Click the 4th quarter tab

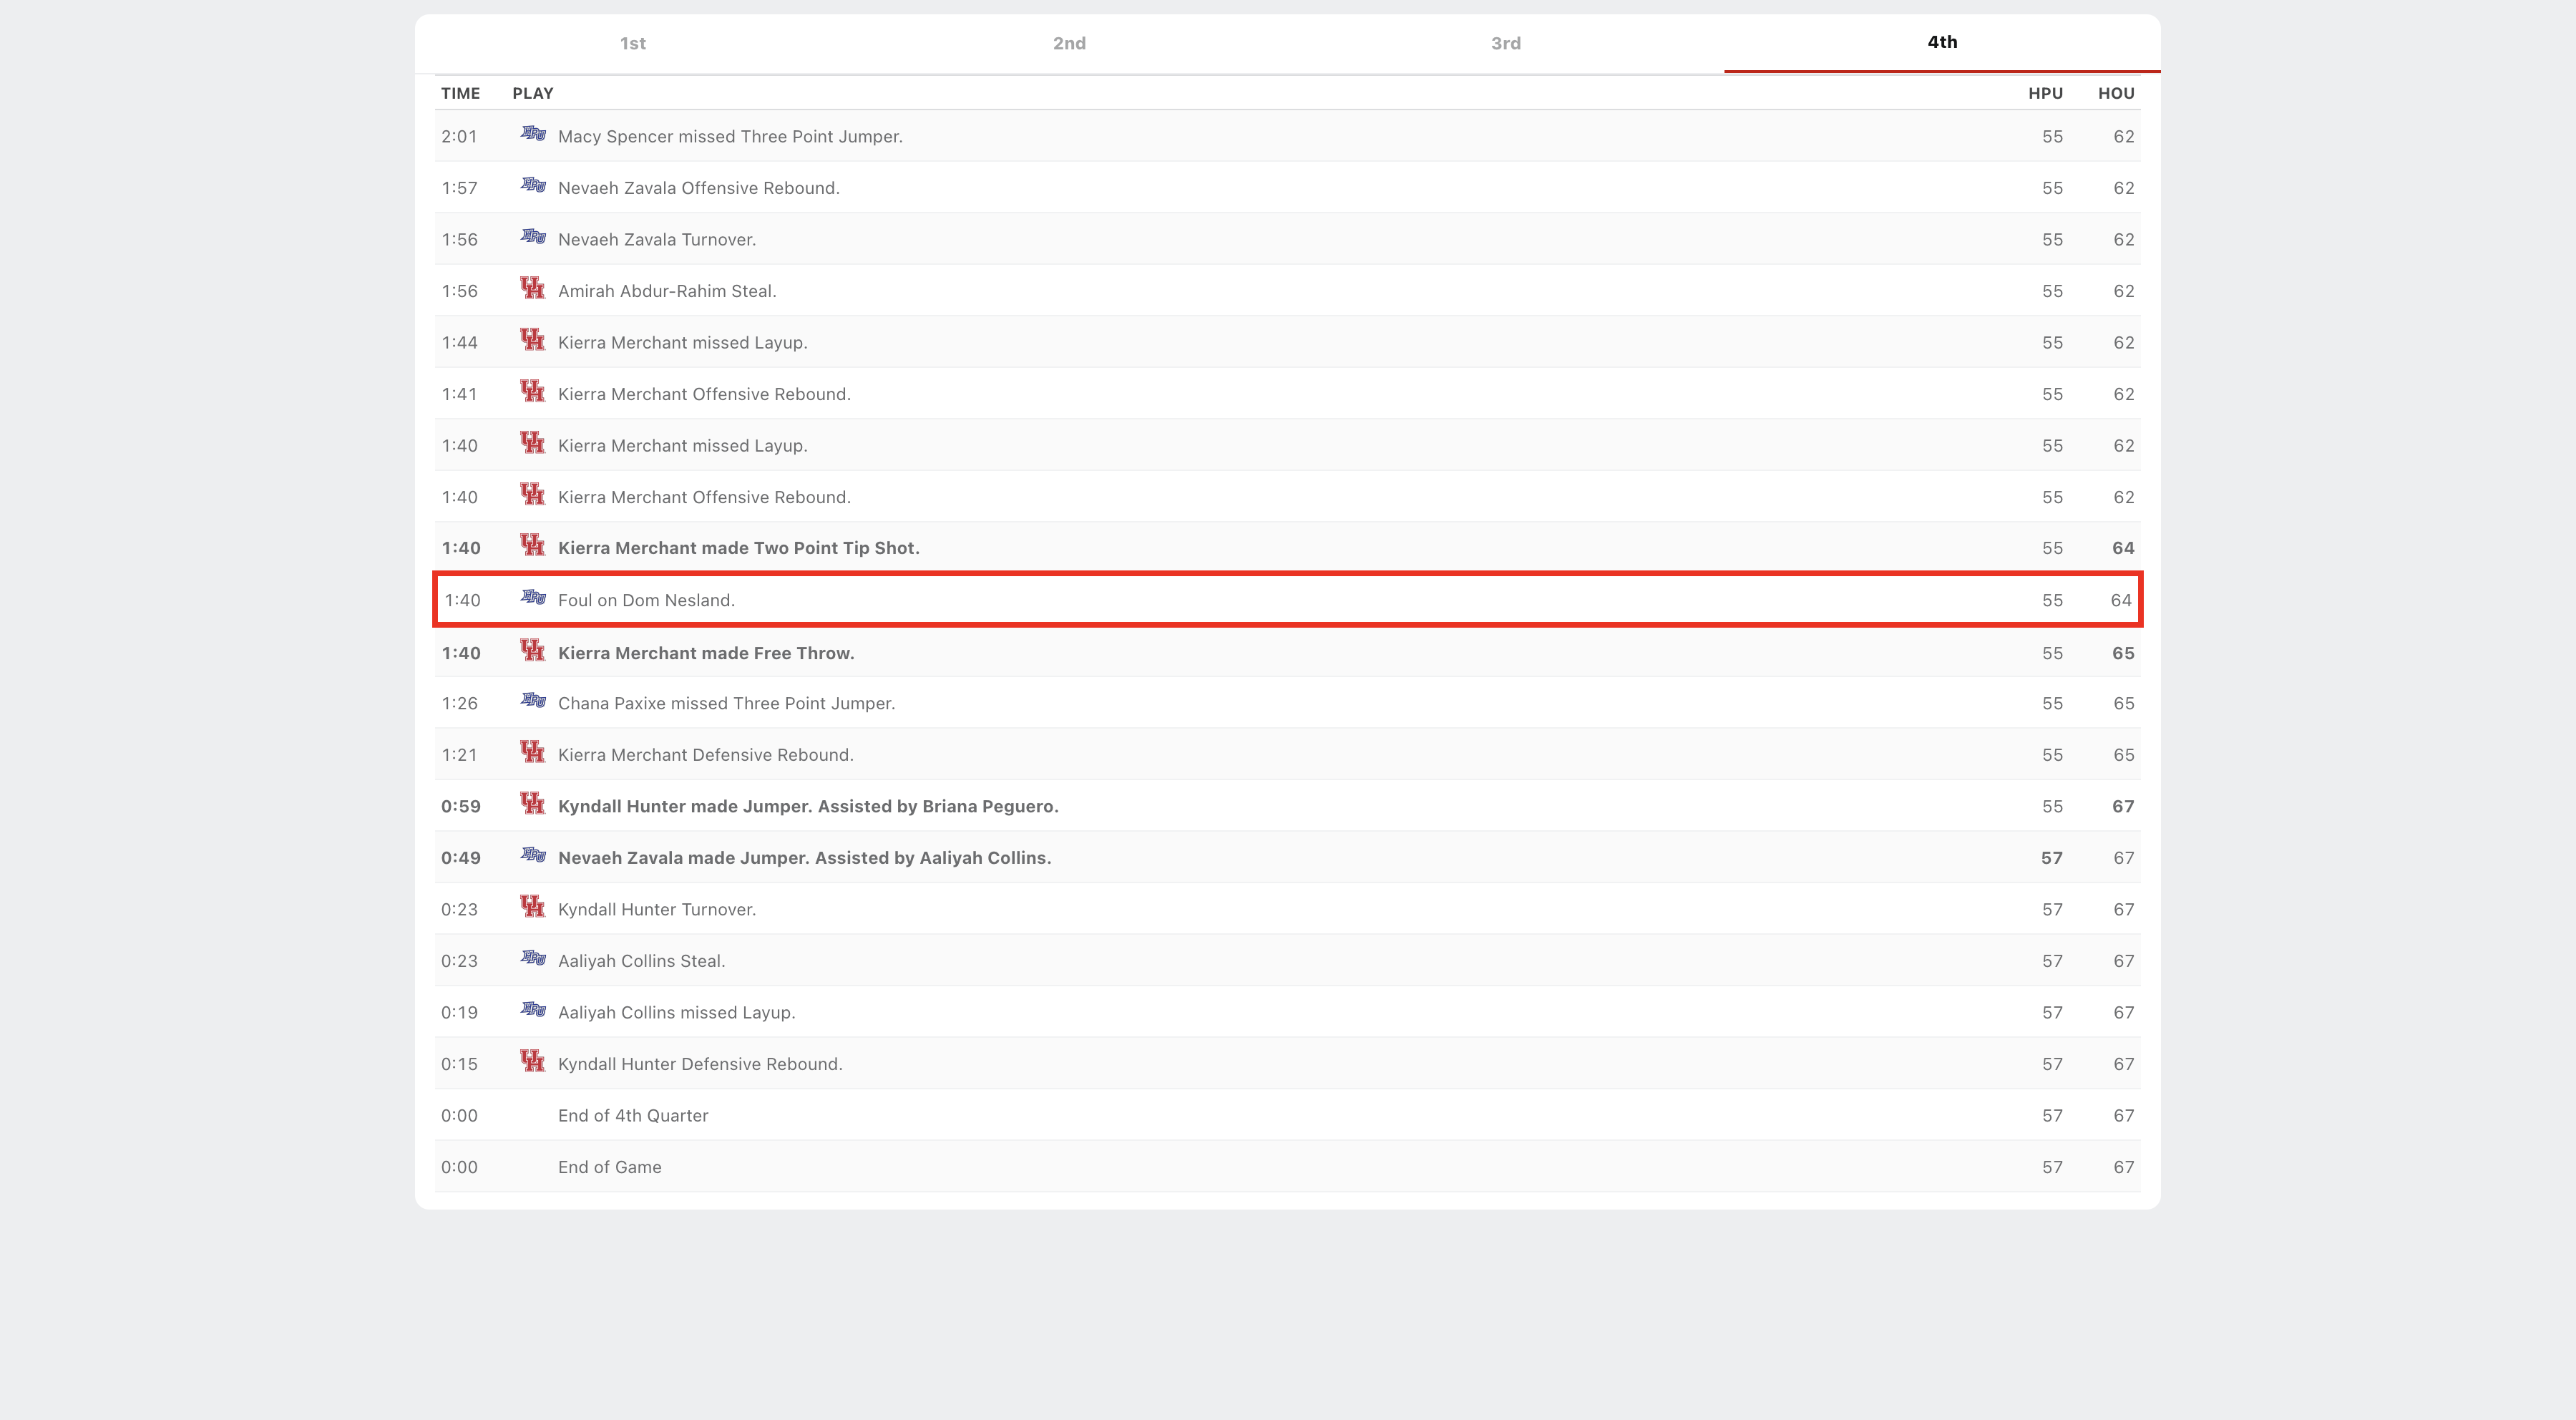click(1942, 42)
